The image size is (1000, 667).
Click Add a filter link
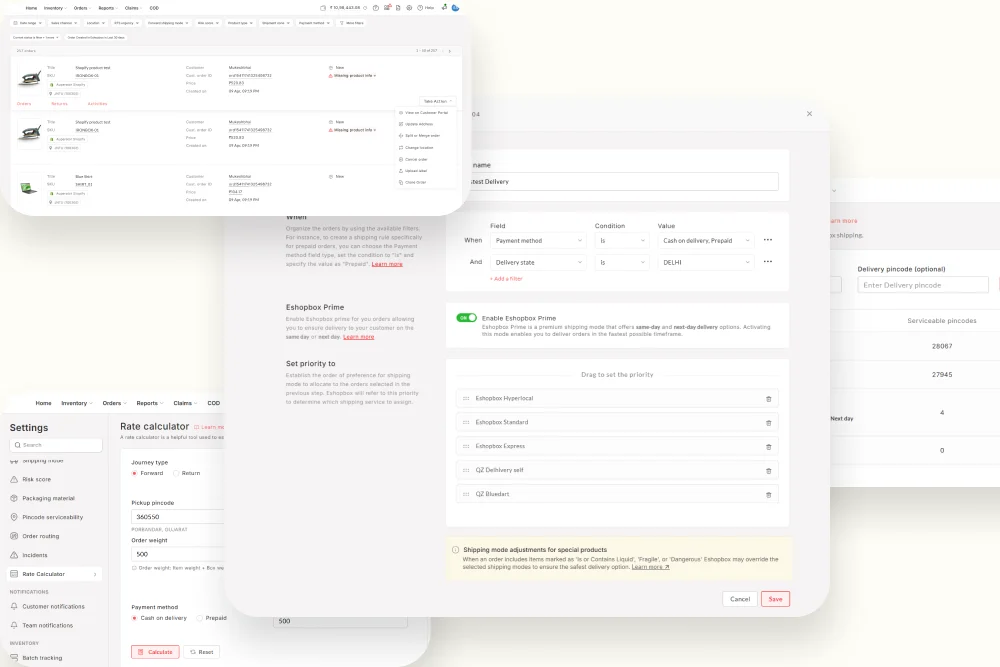[506, 279]
